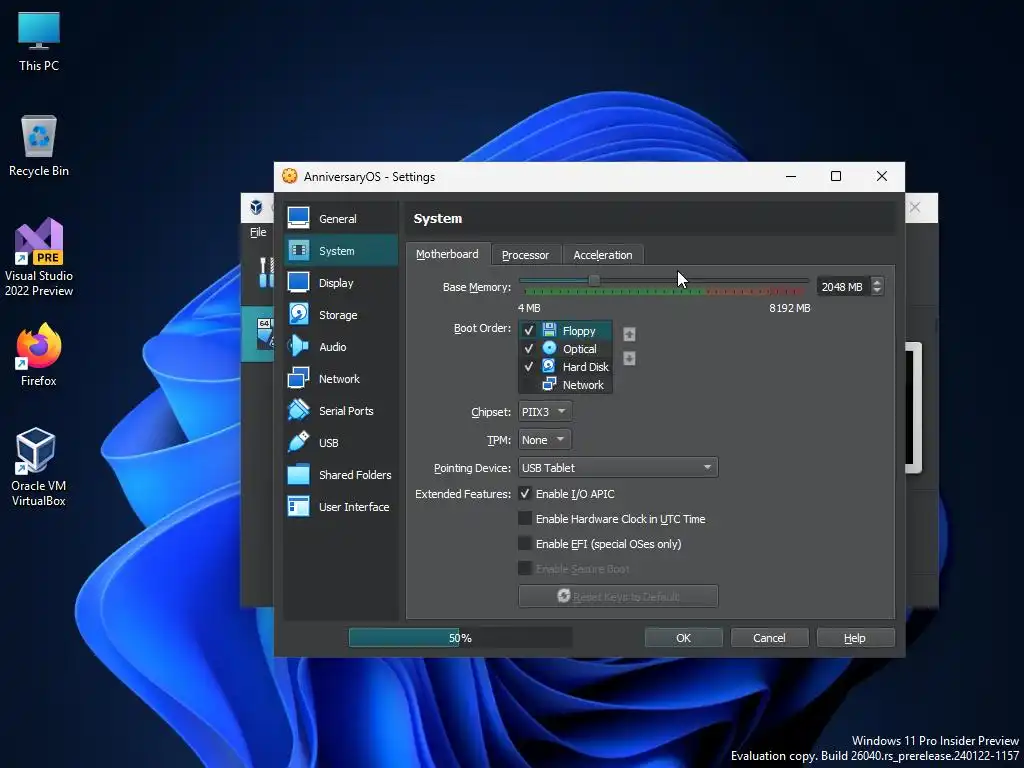Uncheck Optical in boot order

click(x=529, y=349)
